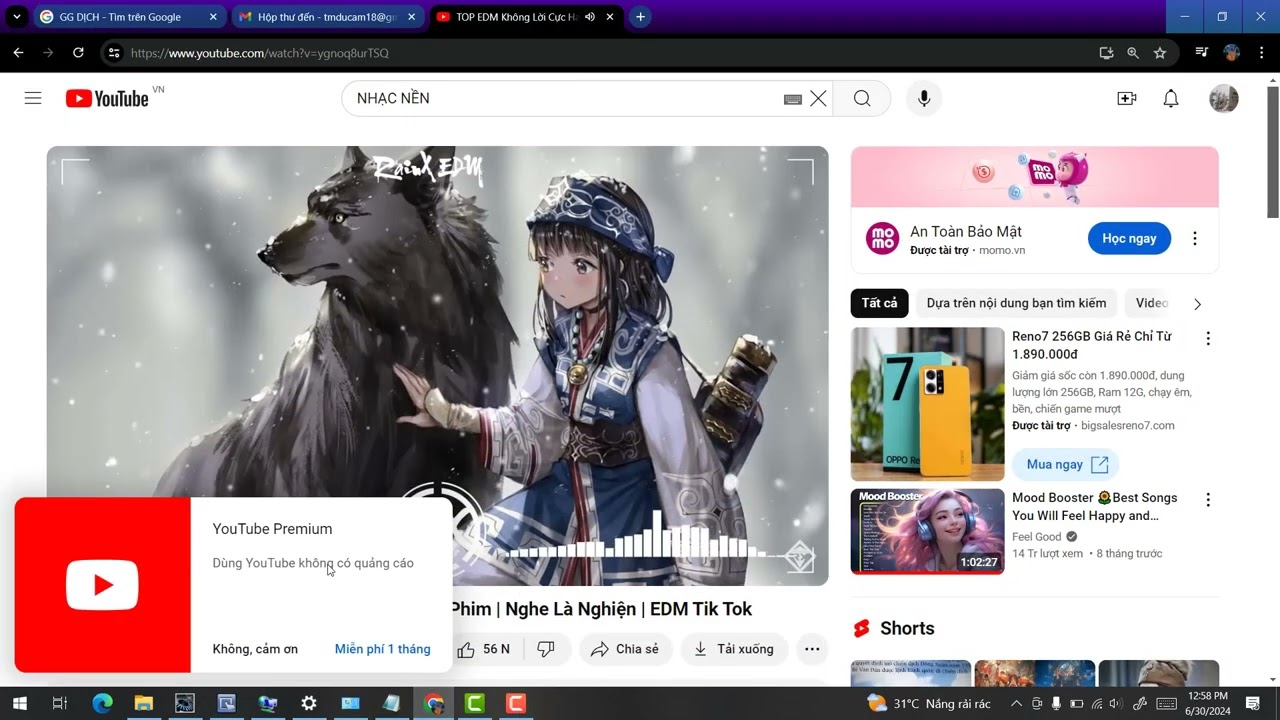Image resolution: width=1280 pixels, height=720 pixels.
Task: Open the Windows notification center
Action: (x=1253, y=704)
